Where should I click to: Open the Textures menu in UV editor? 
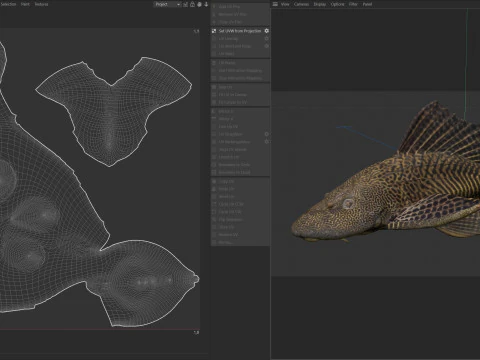(x=41, y=4)
